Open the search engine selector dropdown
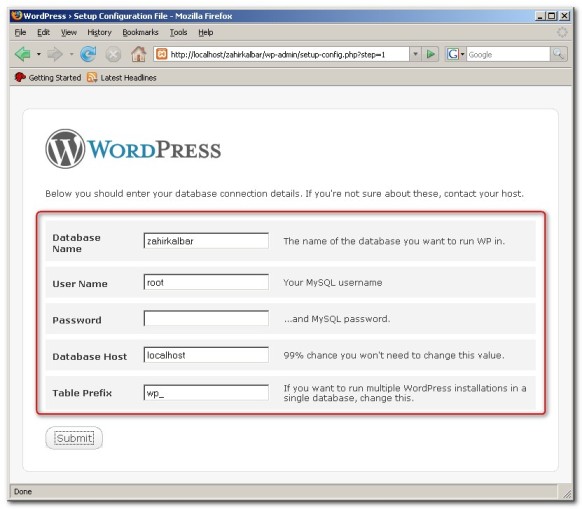582x509 pixels. 462,54
